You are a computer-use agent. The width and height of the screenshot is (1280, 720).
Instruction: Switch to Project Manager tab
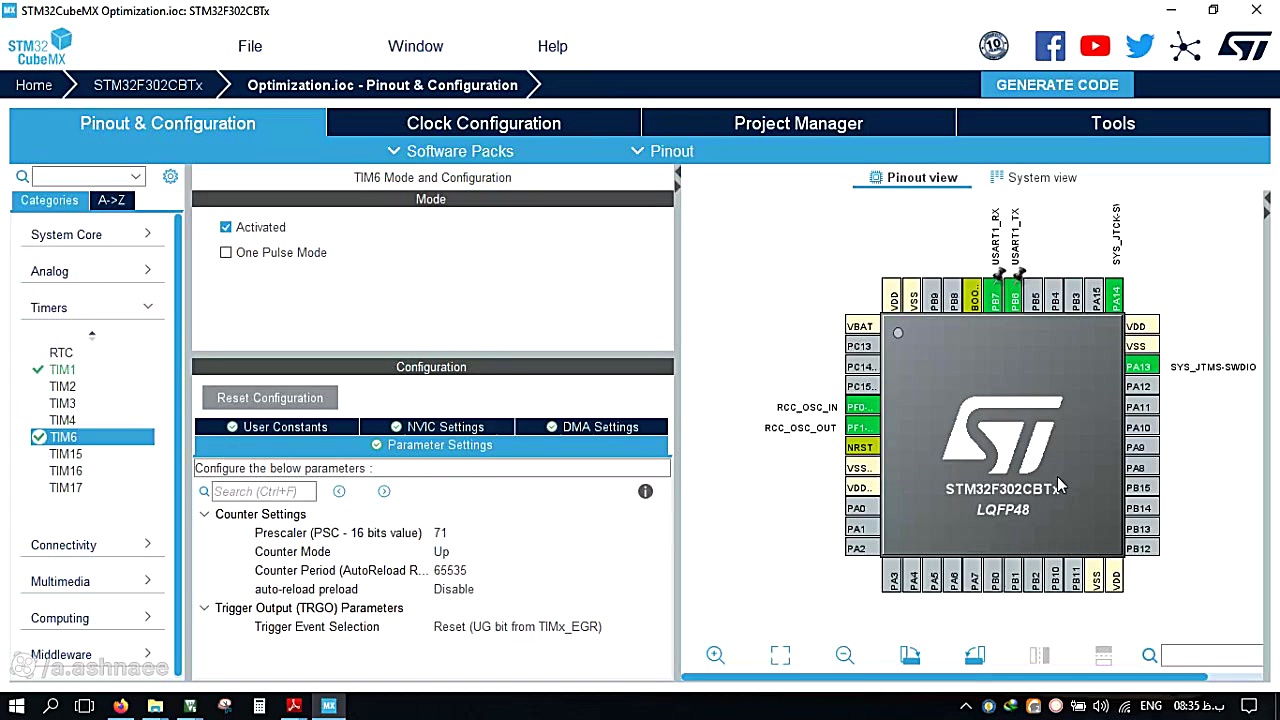pos(798,123)
